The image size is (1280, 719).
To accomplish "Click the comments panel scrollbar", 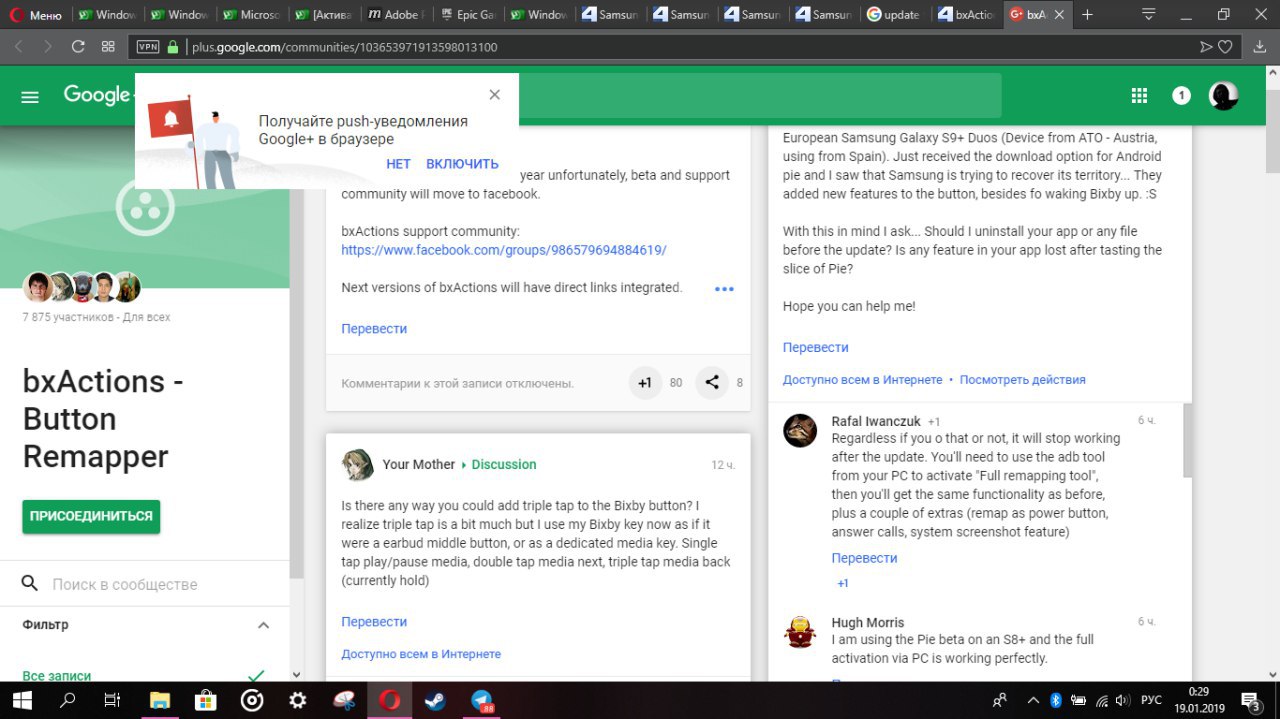I will 1186,440.
